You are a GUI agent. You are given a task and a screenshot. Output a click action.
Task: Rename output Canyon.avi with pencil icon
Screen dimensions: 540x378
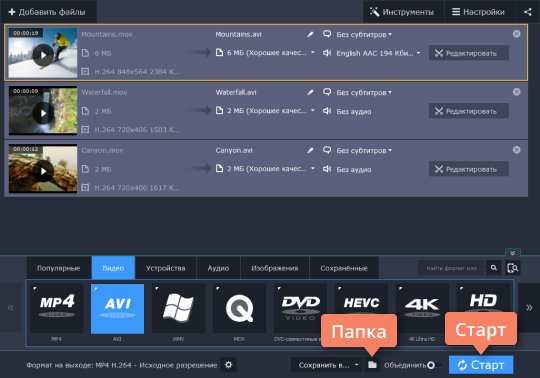[310, 150]
